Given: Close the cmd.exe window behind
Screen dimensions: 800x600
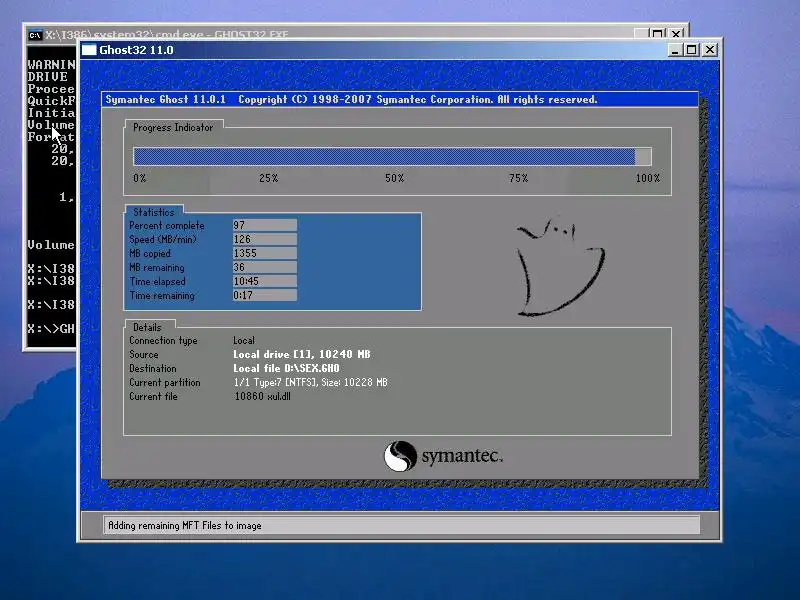Looking at the screenshot, I should (x=677, y=34).
